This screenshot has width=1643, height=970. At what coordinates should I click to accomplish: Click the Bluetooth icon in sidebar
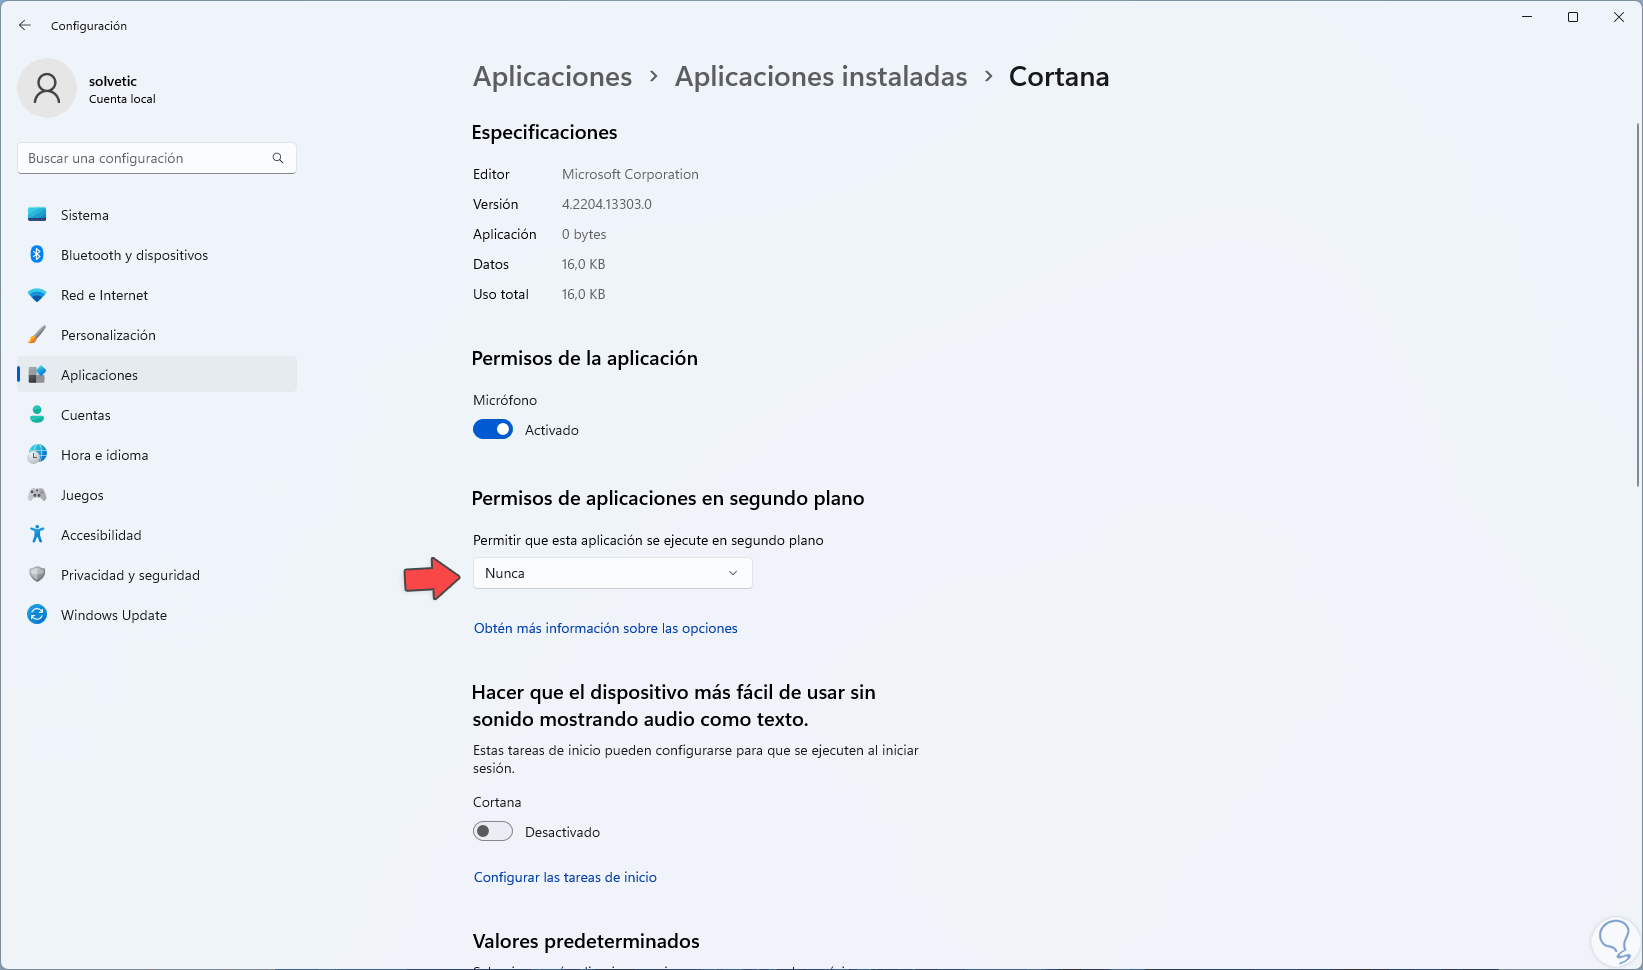[x=37, y=255]
